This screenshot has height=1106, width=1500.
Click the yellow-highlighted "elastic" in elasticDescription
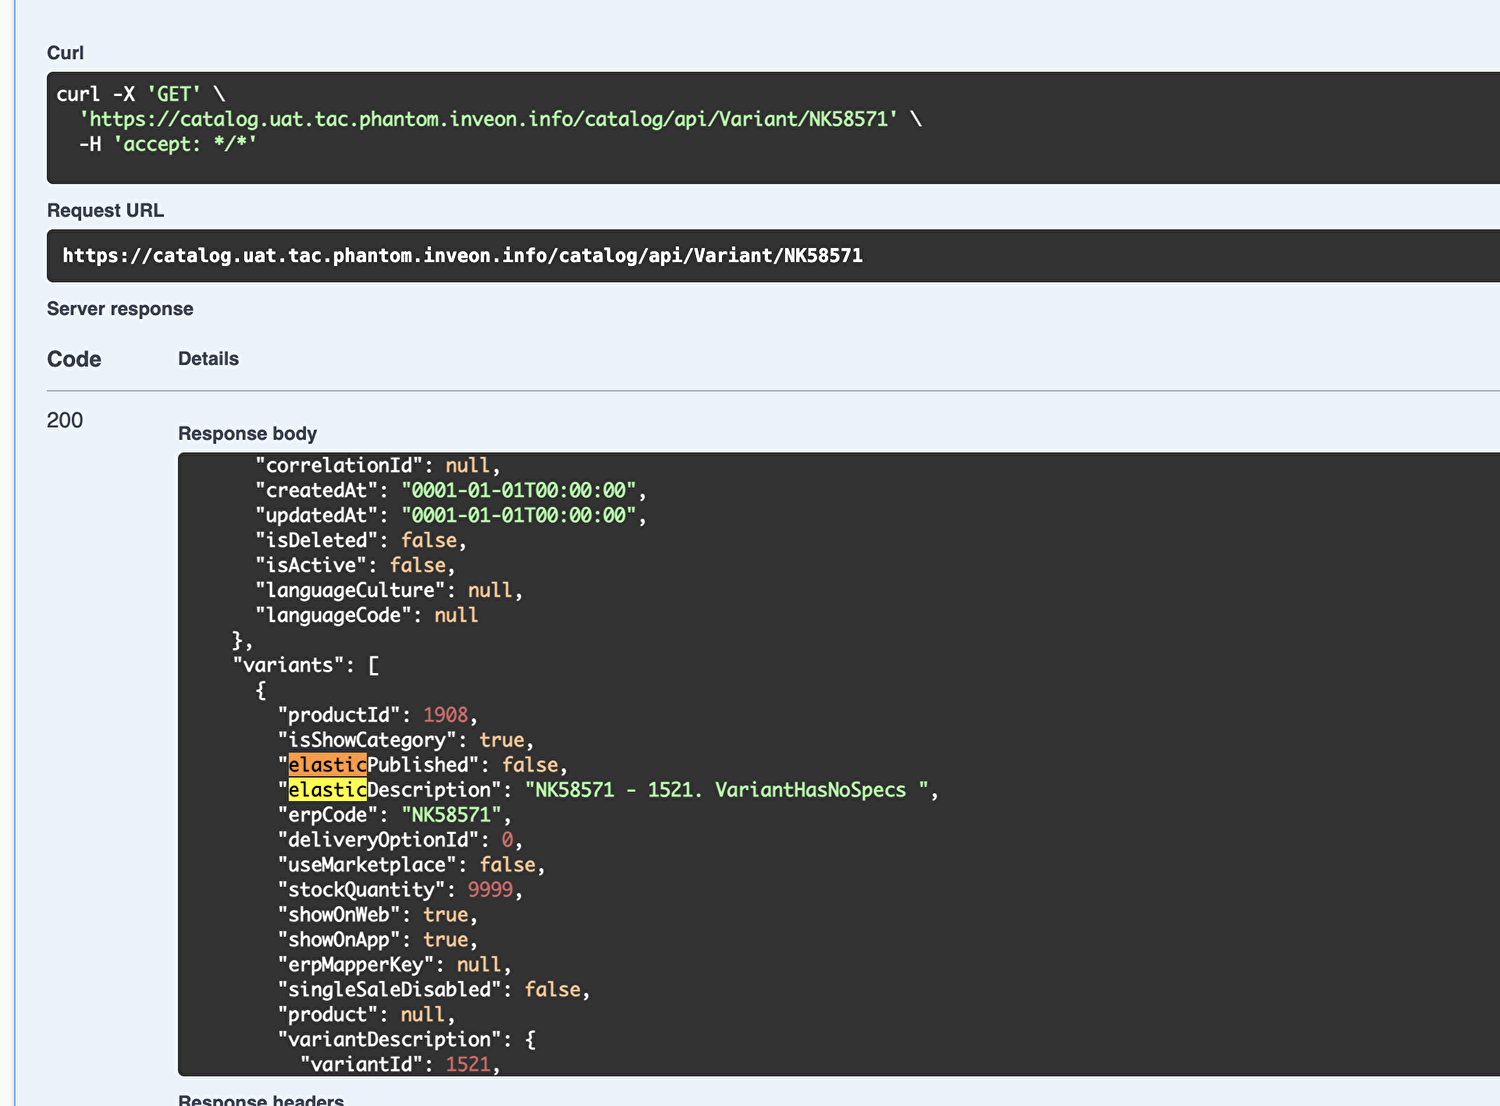(x=327, y=790)
